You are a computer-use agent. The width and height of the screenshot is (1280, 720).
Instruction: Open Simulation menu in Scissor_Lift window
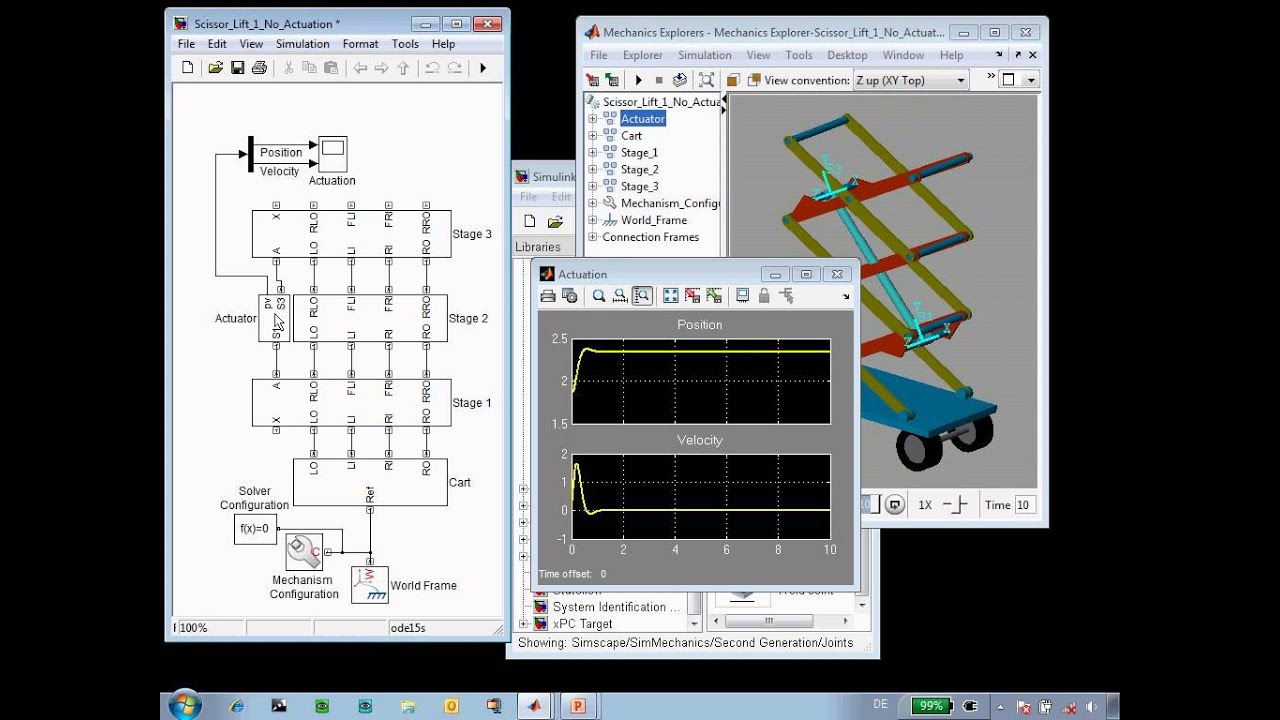pyautogui.click(x=302, y=44)
